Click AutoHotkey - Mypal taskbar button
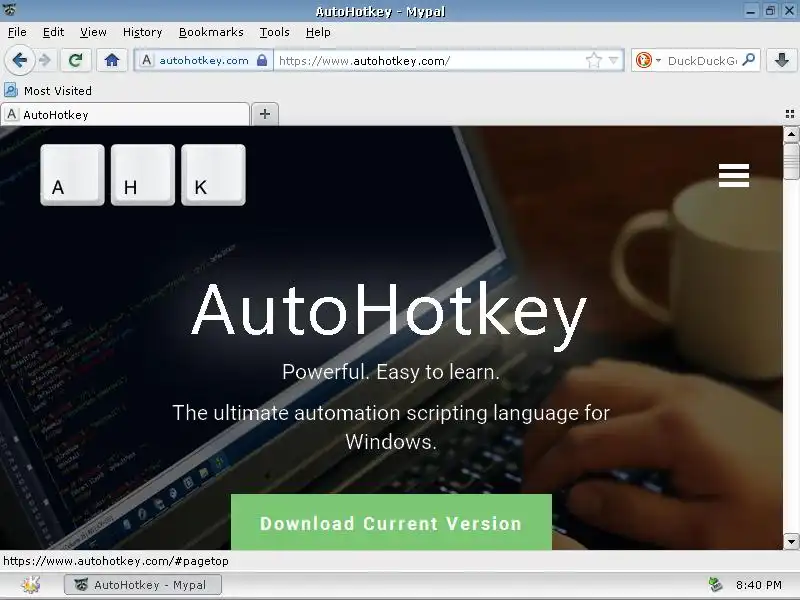Viewport: 800px width, 600px height. pos(143,585)
